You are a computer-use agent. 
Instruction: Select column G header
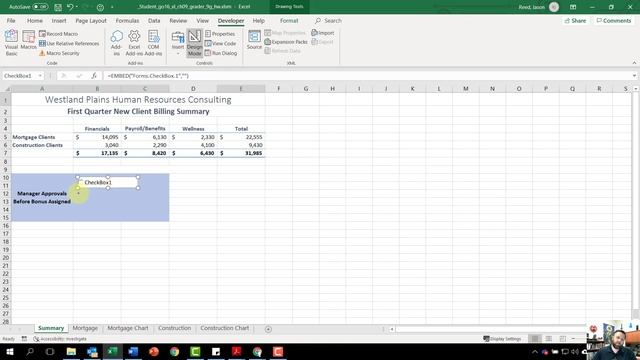[306, 89]
